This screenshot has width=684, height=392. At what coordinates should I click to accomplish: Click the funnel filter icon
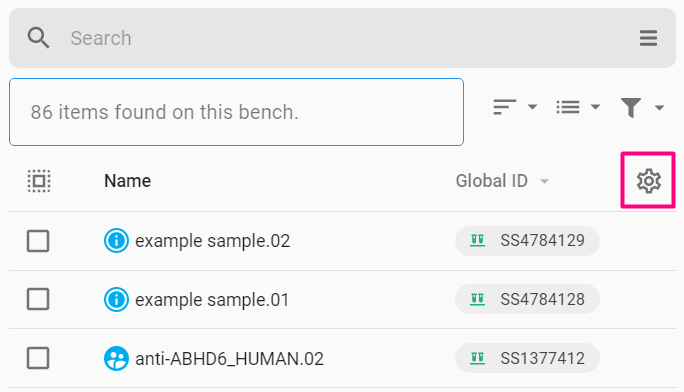click(631, 107)
